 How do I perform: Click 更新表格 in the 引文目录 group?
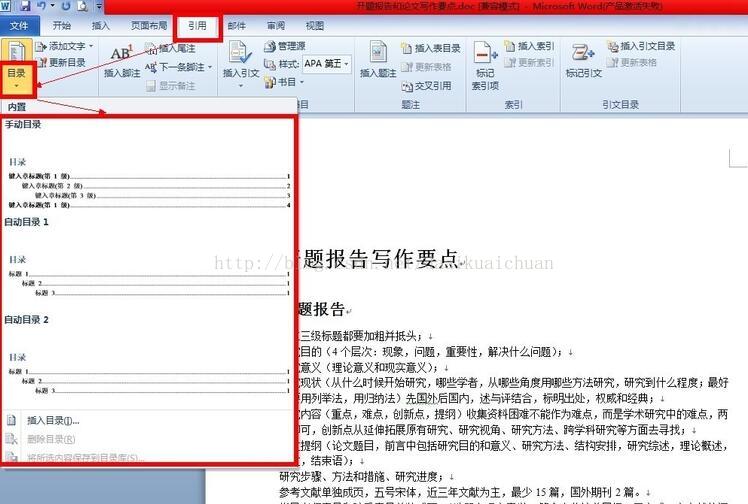point(632,62)
